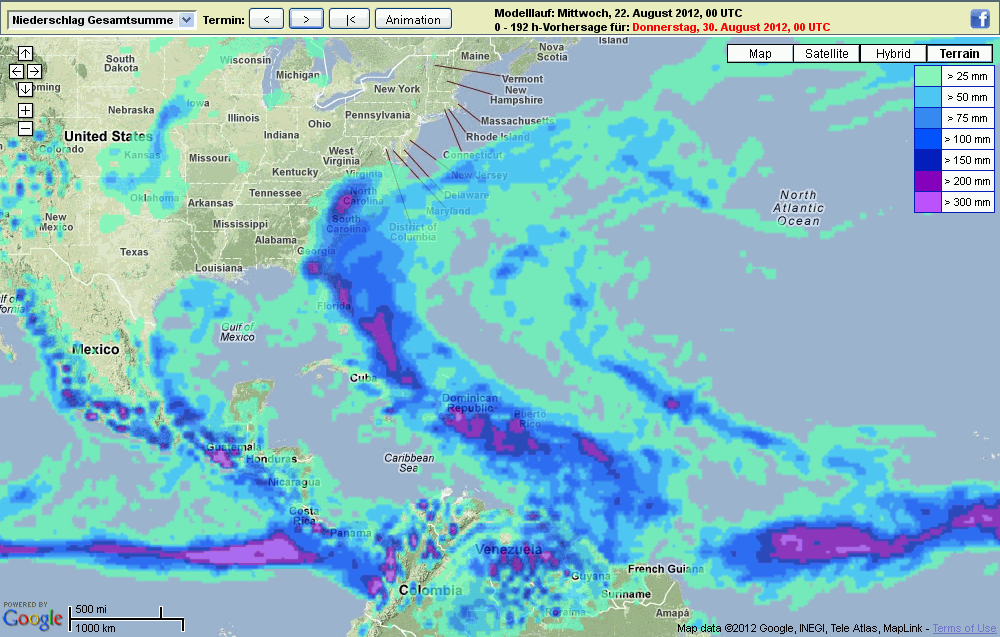Click the Guatemala label
The image size is (1000, 637).
[x=234, y=447]
